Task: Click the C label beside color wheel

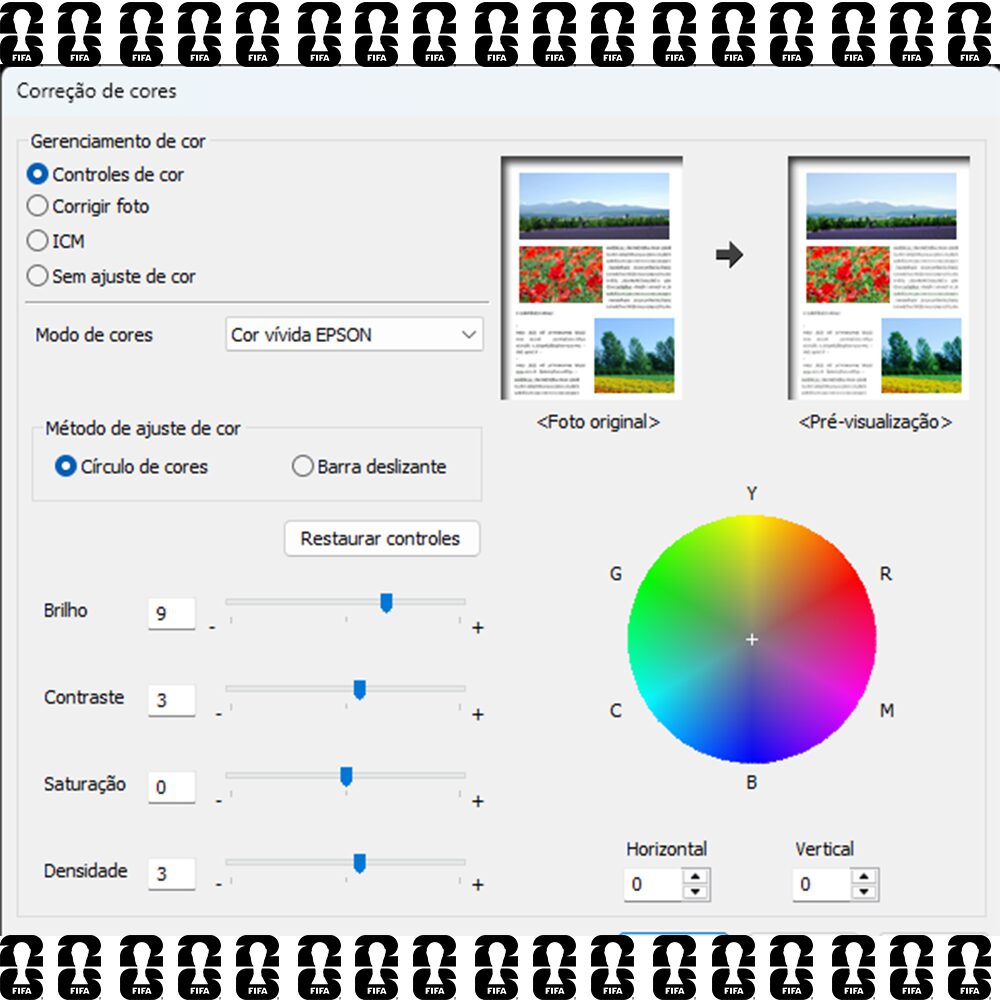Action: (615, 710)
